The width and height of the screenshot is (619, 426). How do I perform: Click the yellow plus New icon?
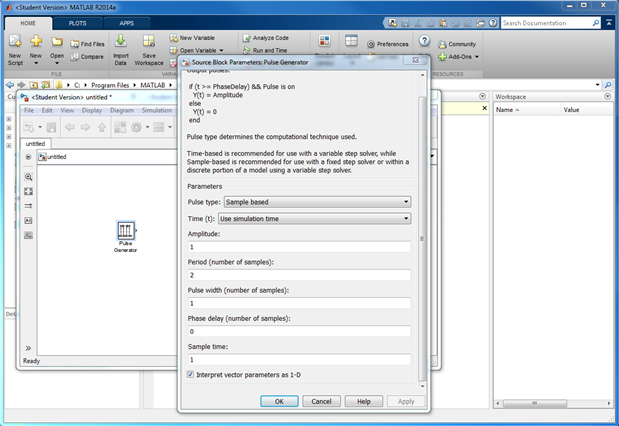coord(36,41)
